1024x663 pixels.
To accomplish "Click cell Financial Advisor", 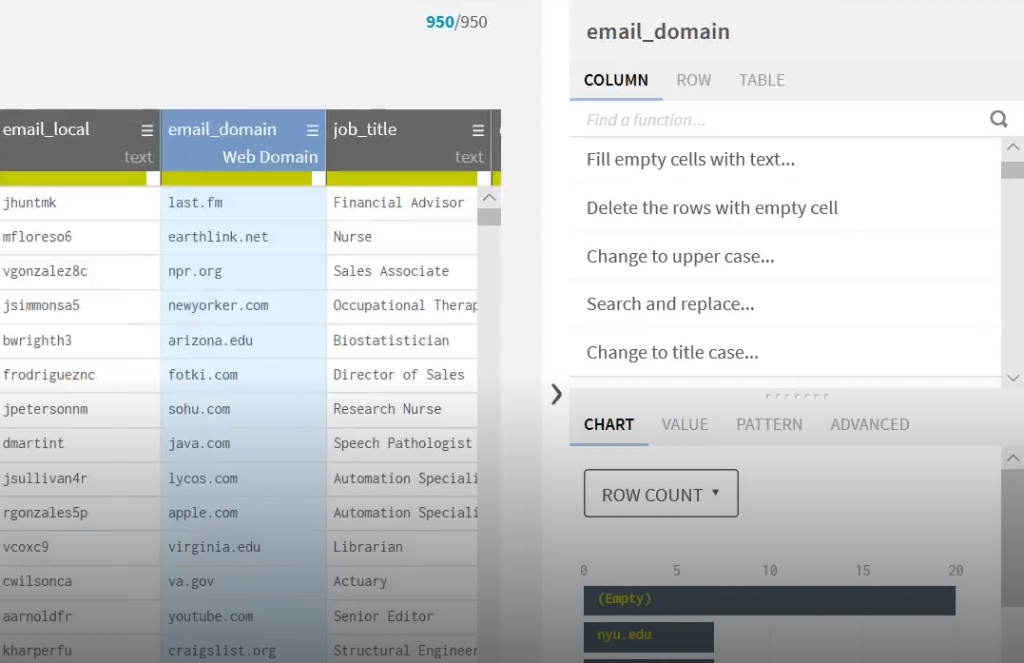I will click(x=402, y=203).
